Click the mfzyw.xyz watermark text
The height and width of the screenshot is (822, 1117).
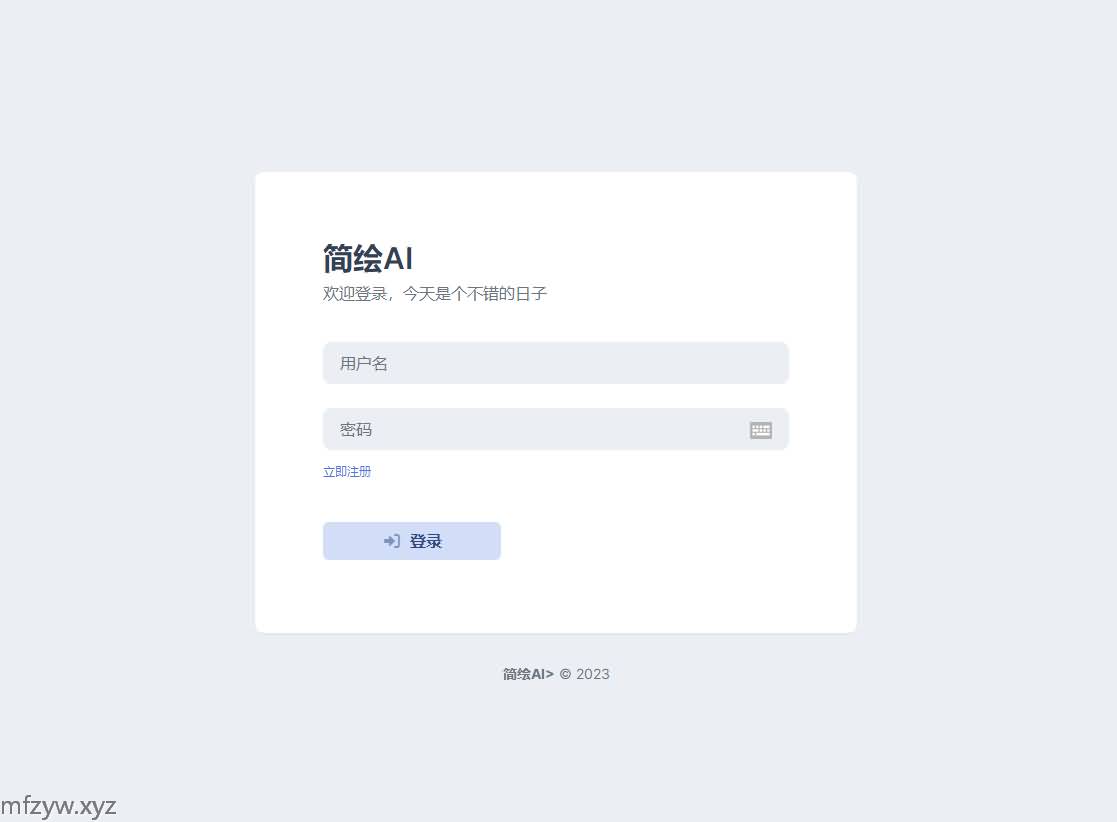[59, 806]
